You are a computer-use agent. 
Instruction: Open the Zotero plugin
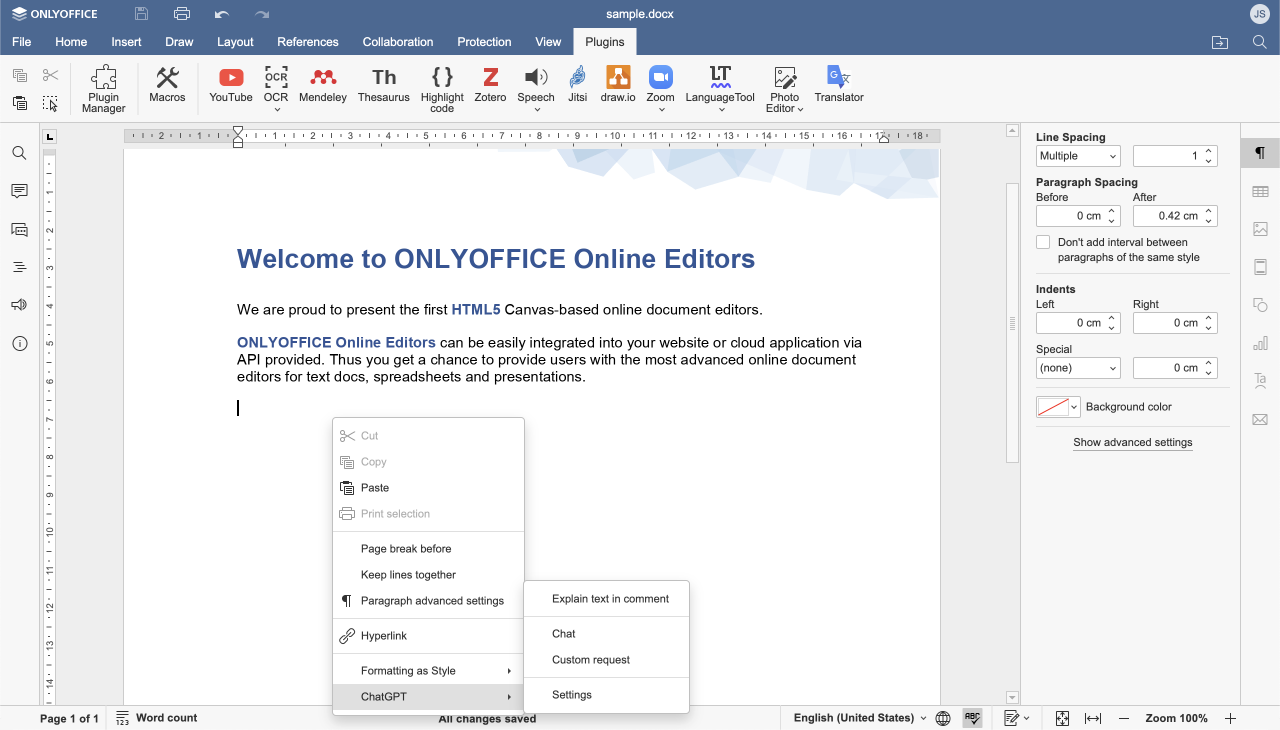pyautogui.click(x=490, y=85)
